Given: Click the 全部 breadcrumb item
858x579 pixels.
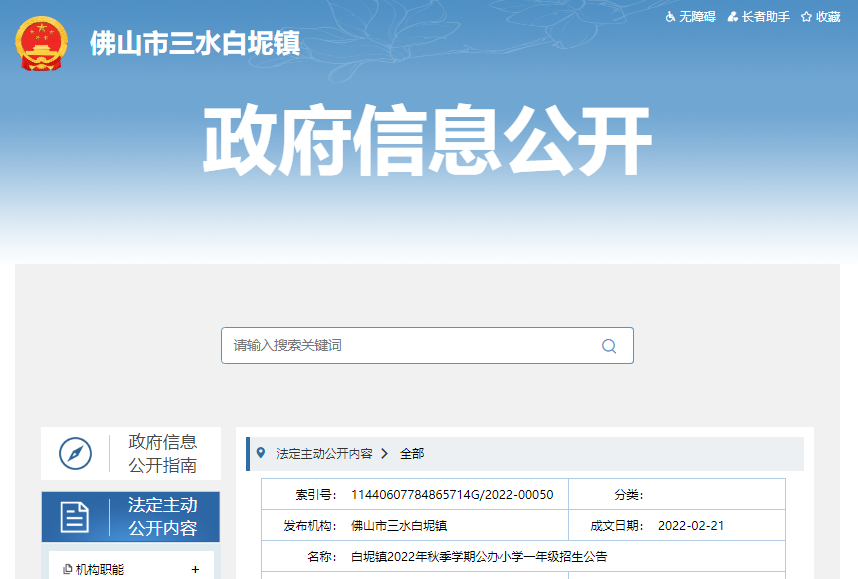Looking at the screenshot, I should click(412, 453).
